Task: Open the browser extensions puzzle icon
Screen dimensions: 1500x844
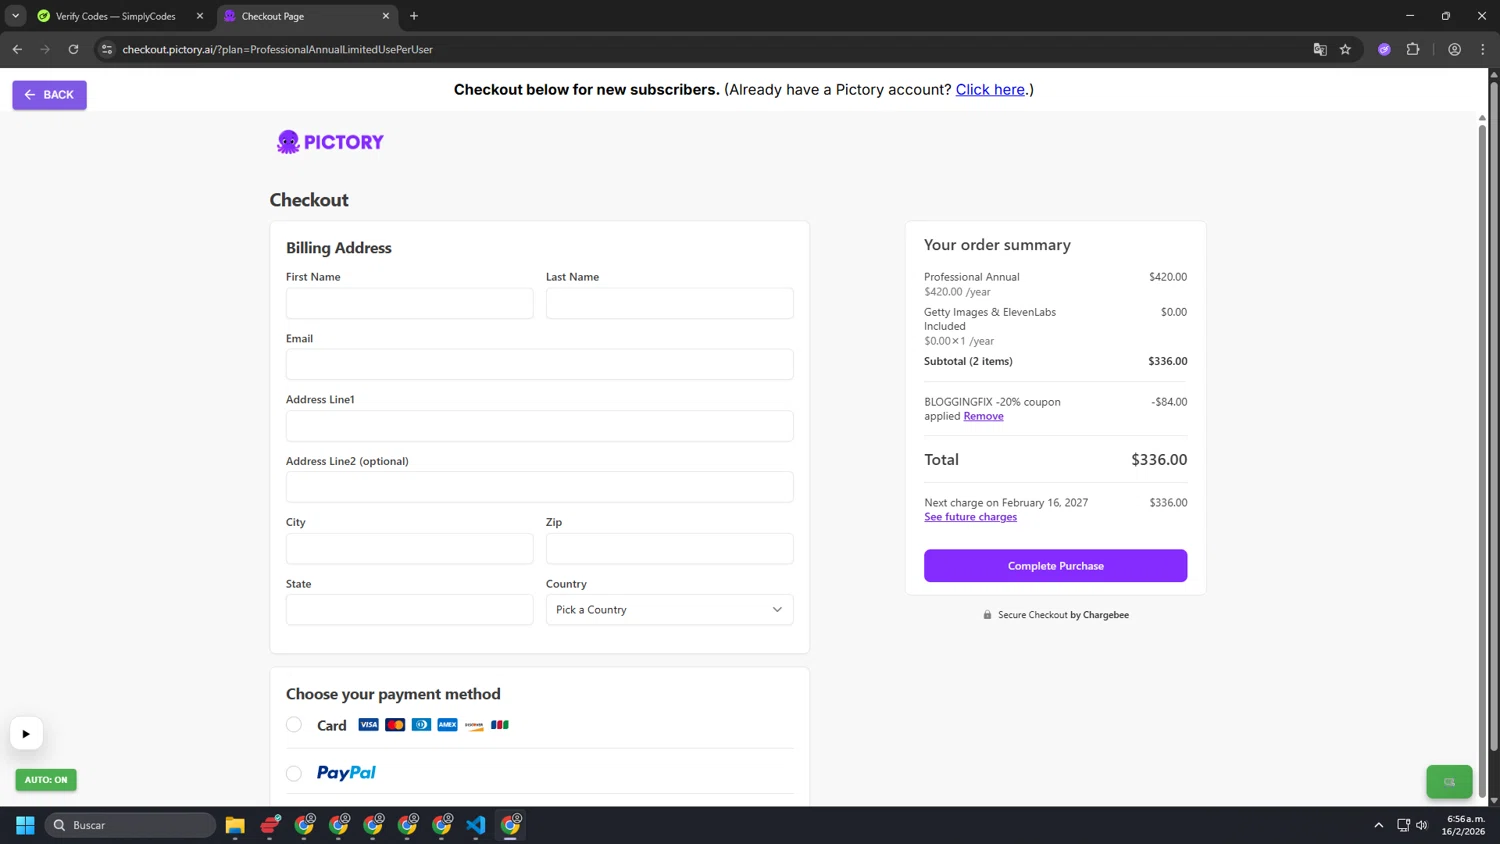Action: tap(1413, 49)
